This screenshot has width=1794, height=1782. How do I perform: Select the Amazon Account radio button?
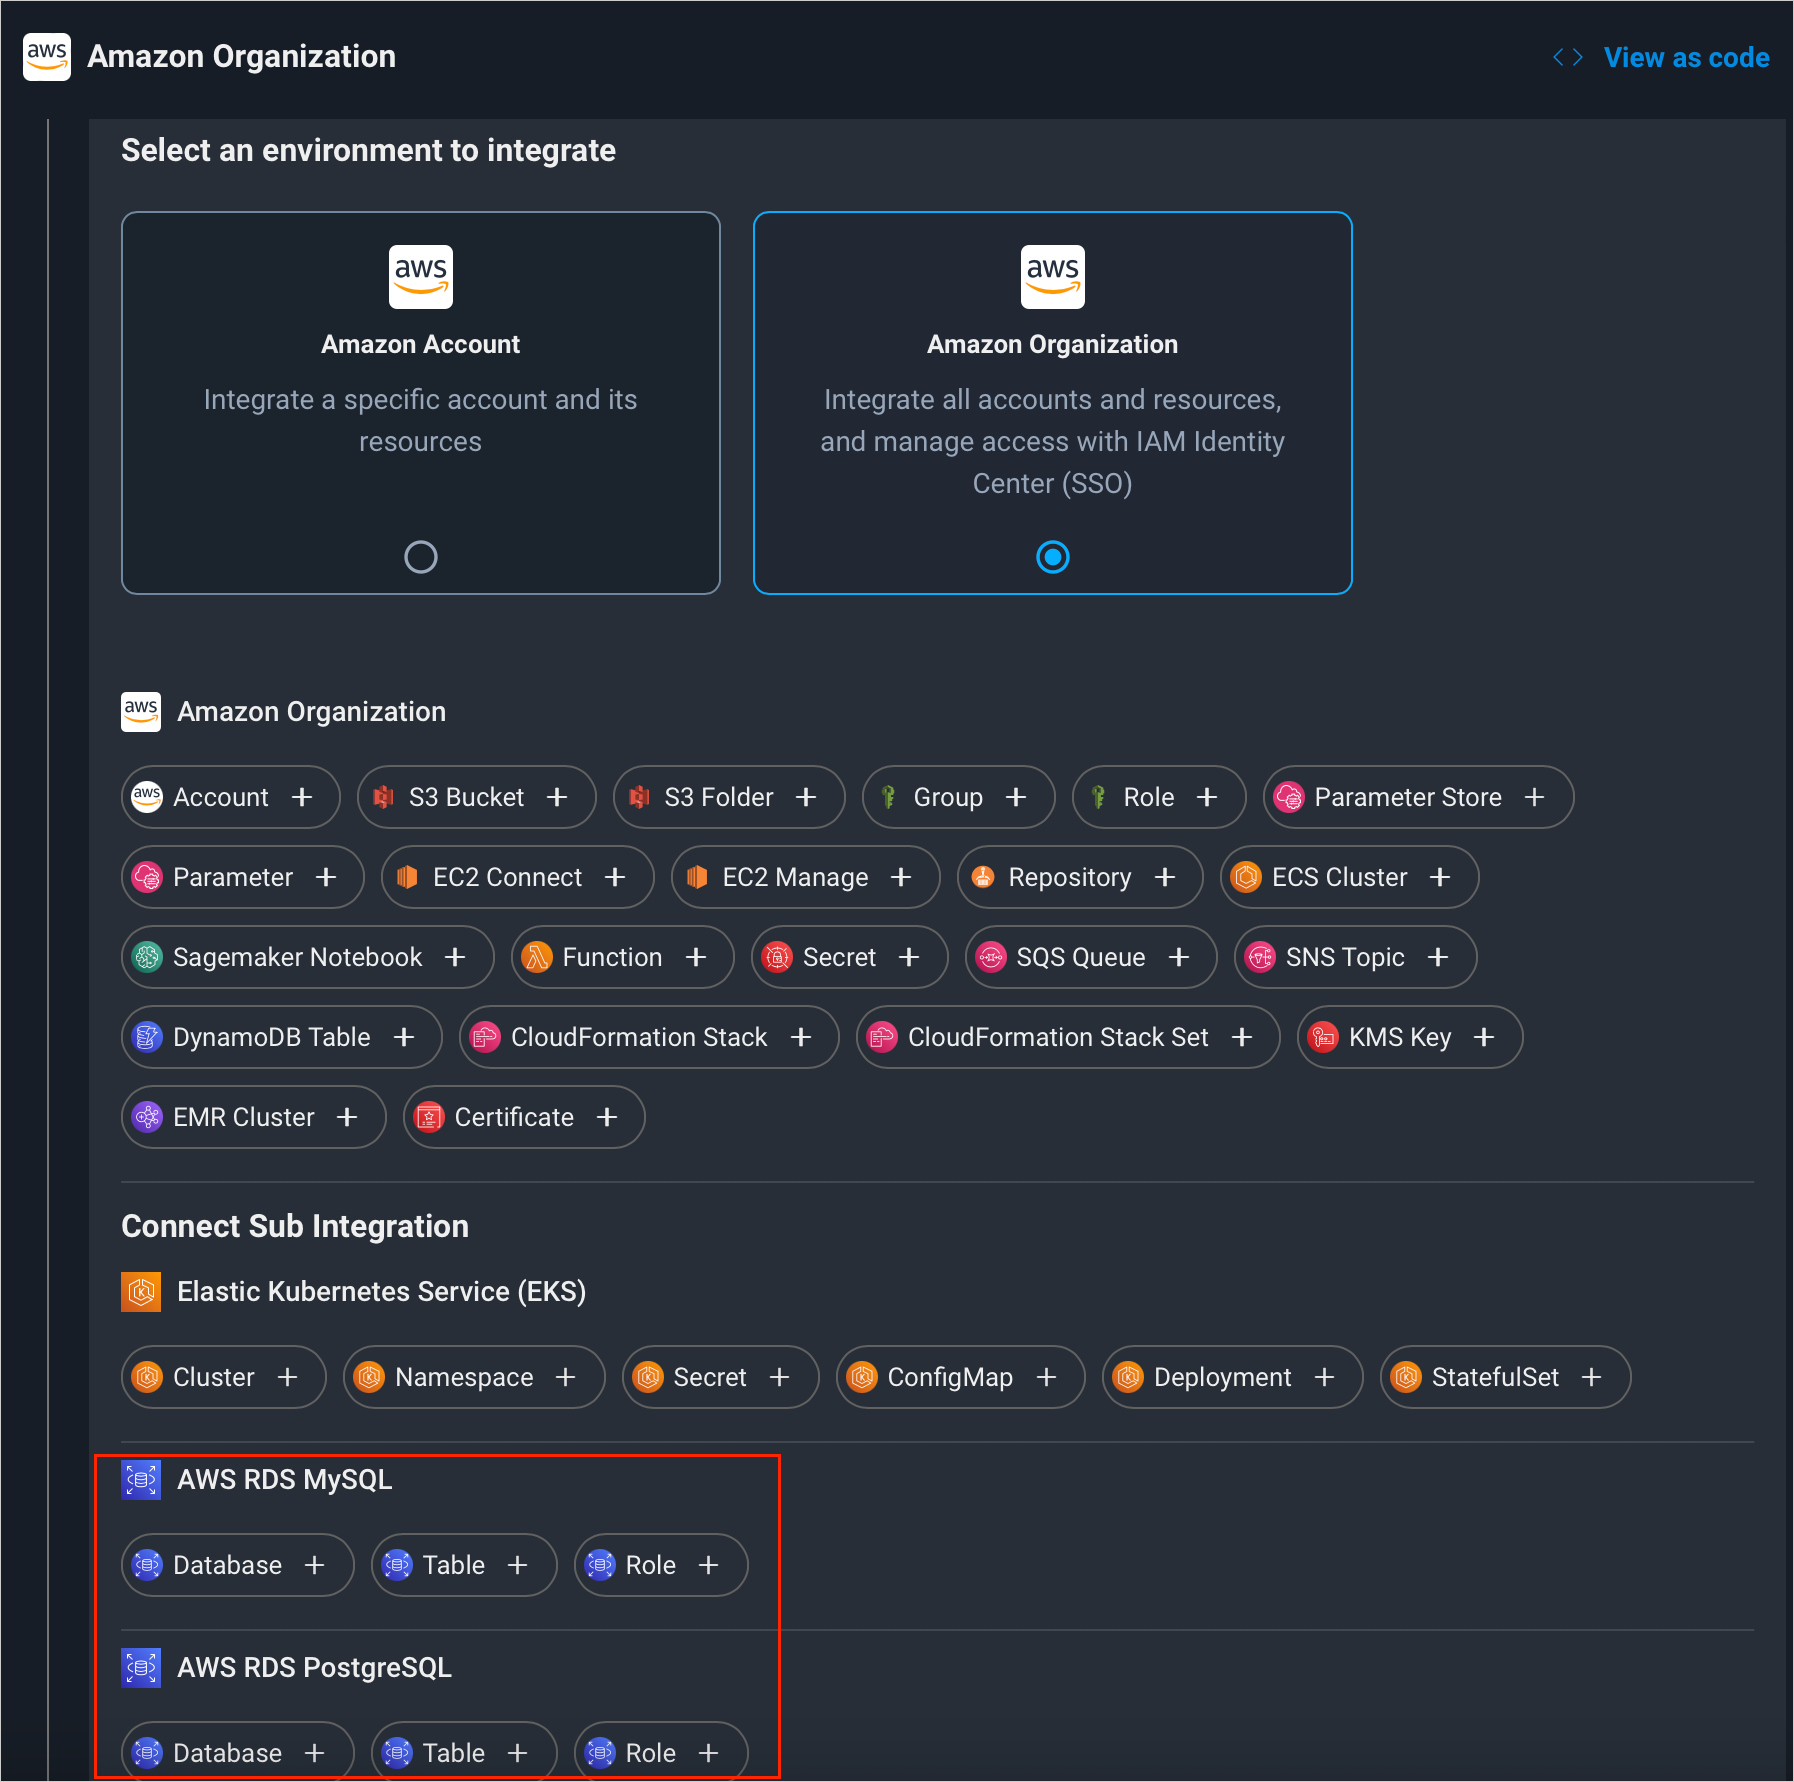(420, 557)
